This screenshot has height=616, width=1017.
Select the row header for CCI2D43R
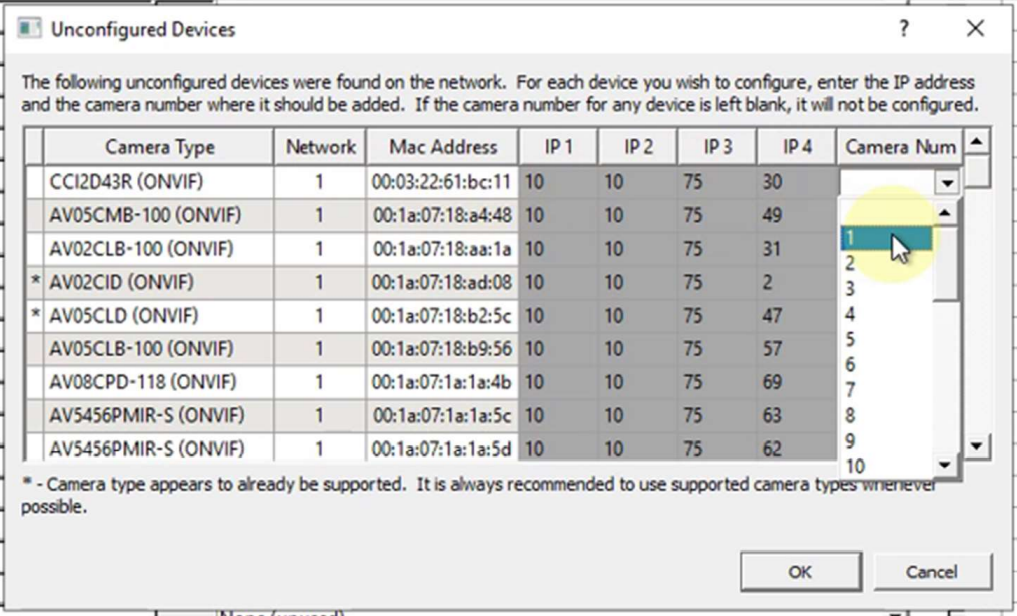[34, 182]
